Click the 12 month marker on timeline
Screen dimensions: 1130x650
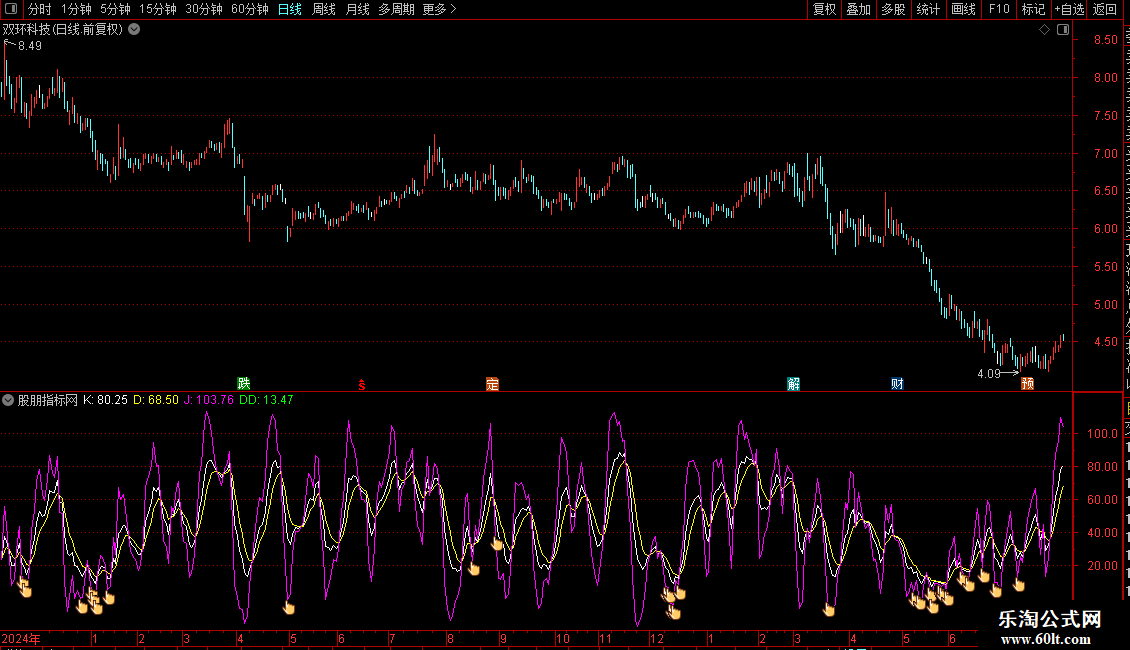pyautogui.click(x=657, y=638)
